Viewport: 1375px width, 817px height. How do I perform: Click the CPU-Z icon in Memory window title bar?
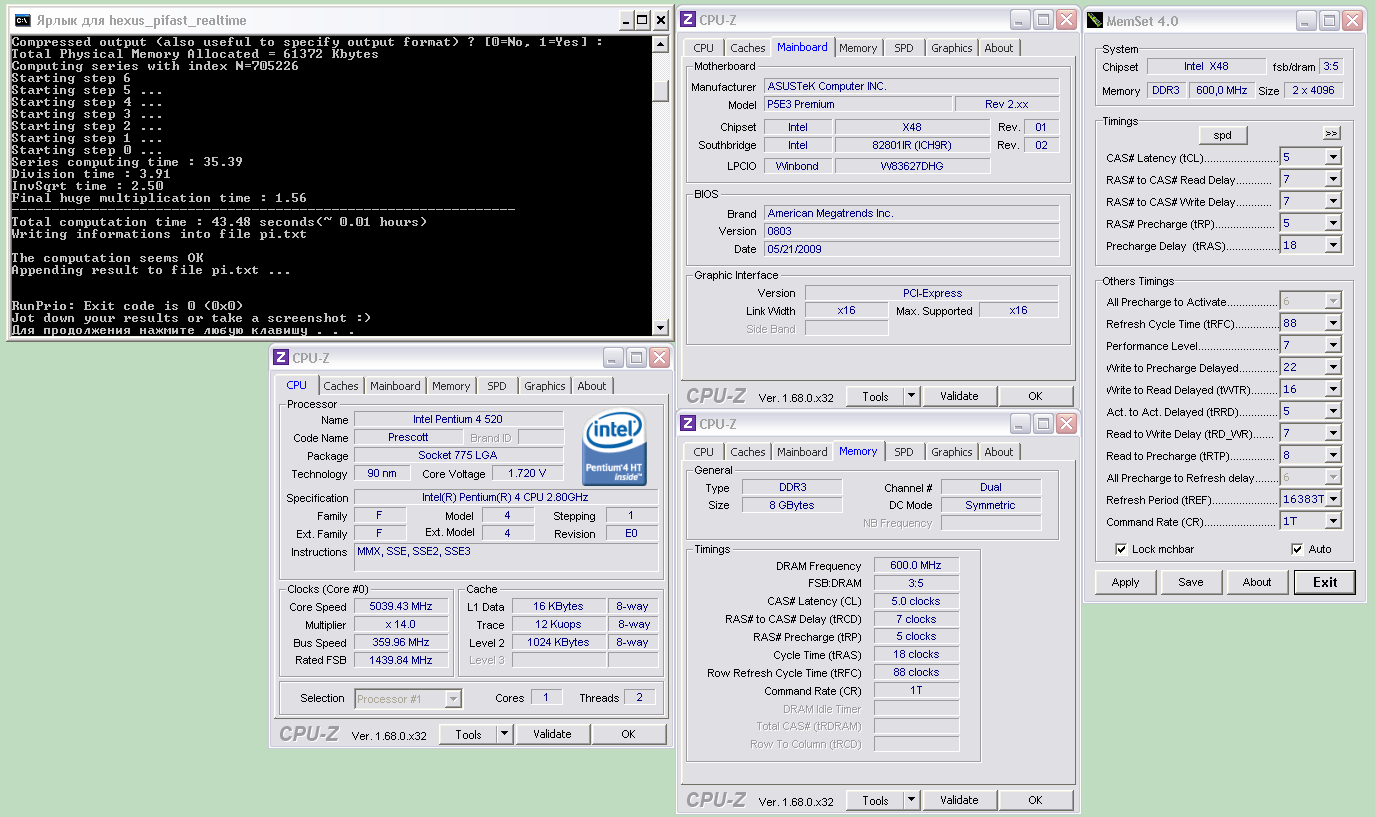pyautogui.click(x=688, y=423)
